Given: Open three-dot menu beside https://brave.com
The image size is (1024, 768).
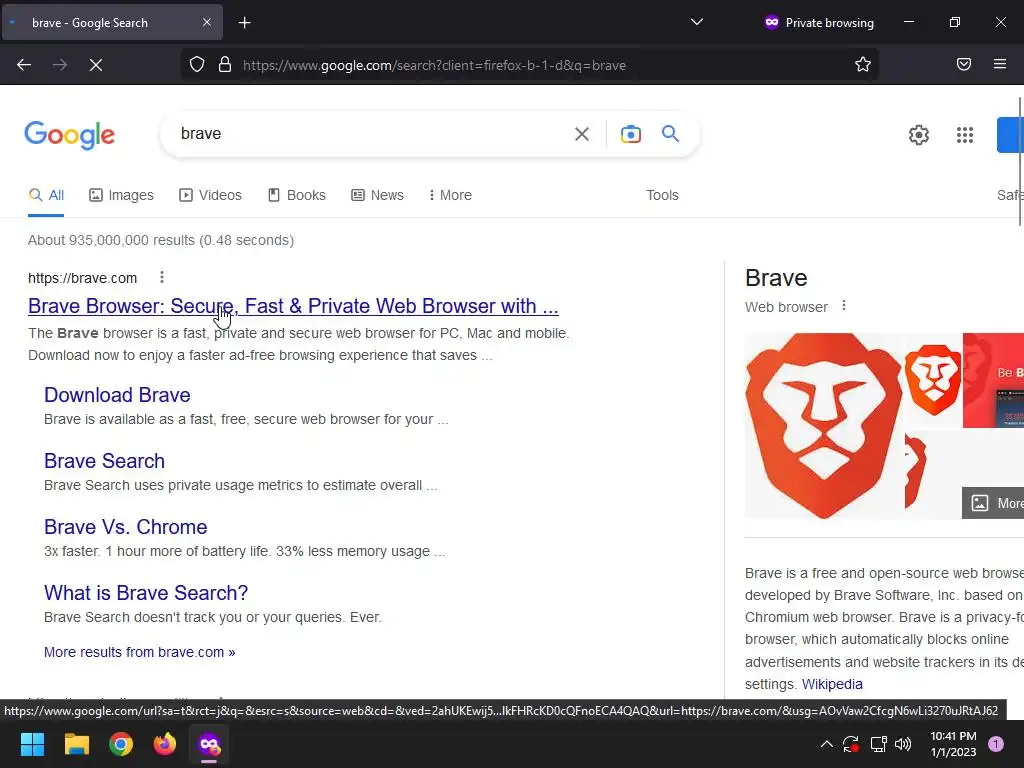Looking at the screenshot, I should (x=162, y=278).
